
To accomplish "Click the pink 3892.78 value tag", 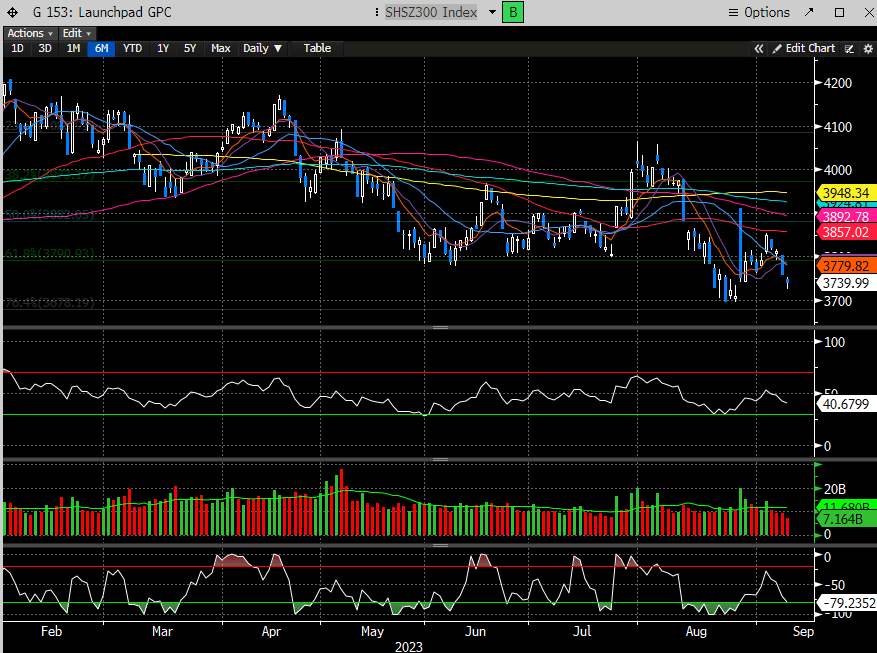I will (x=846, y=217).
